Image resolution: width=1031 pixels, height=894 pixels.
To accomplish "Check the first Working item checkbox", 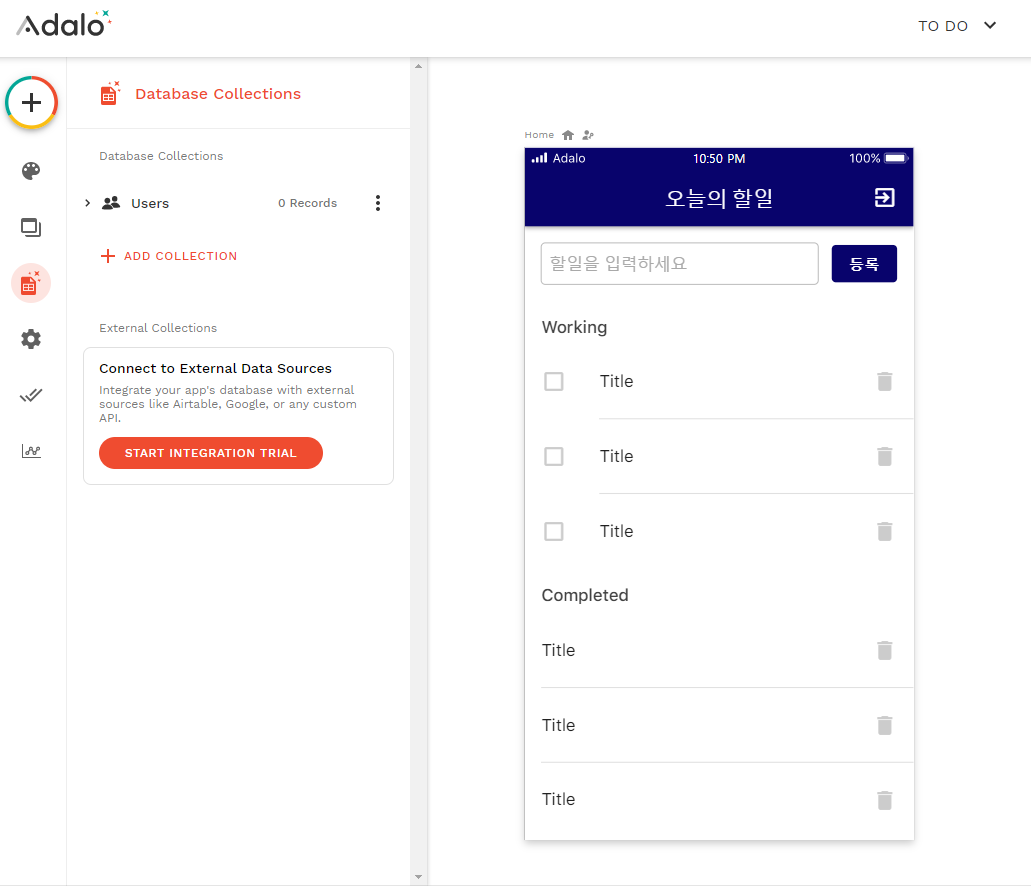I will 554,381.
